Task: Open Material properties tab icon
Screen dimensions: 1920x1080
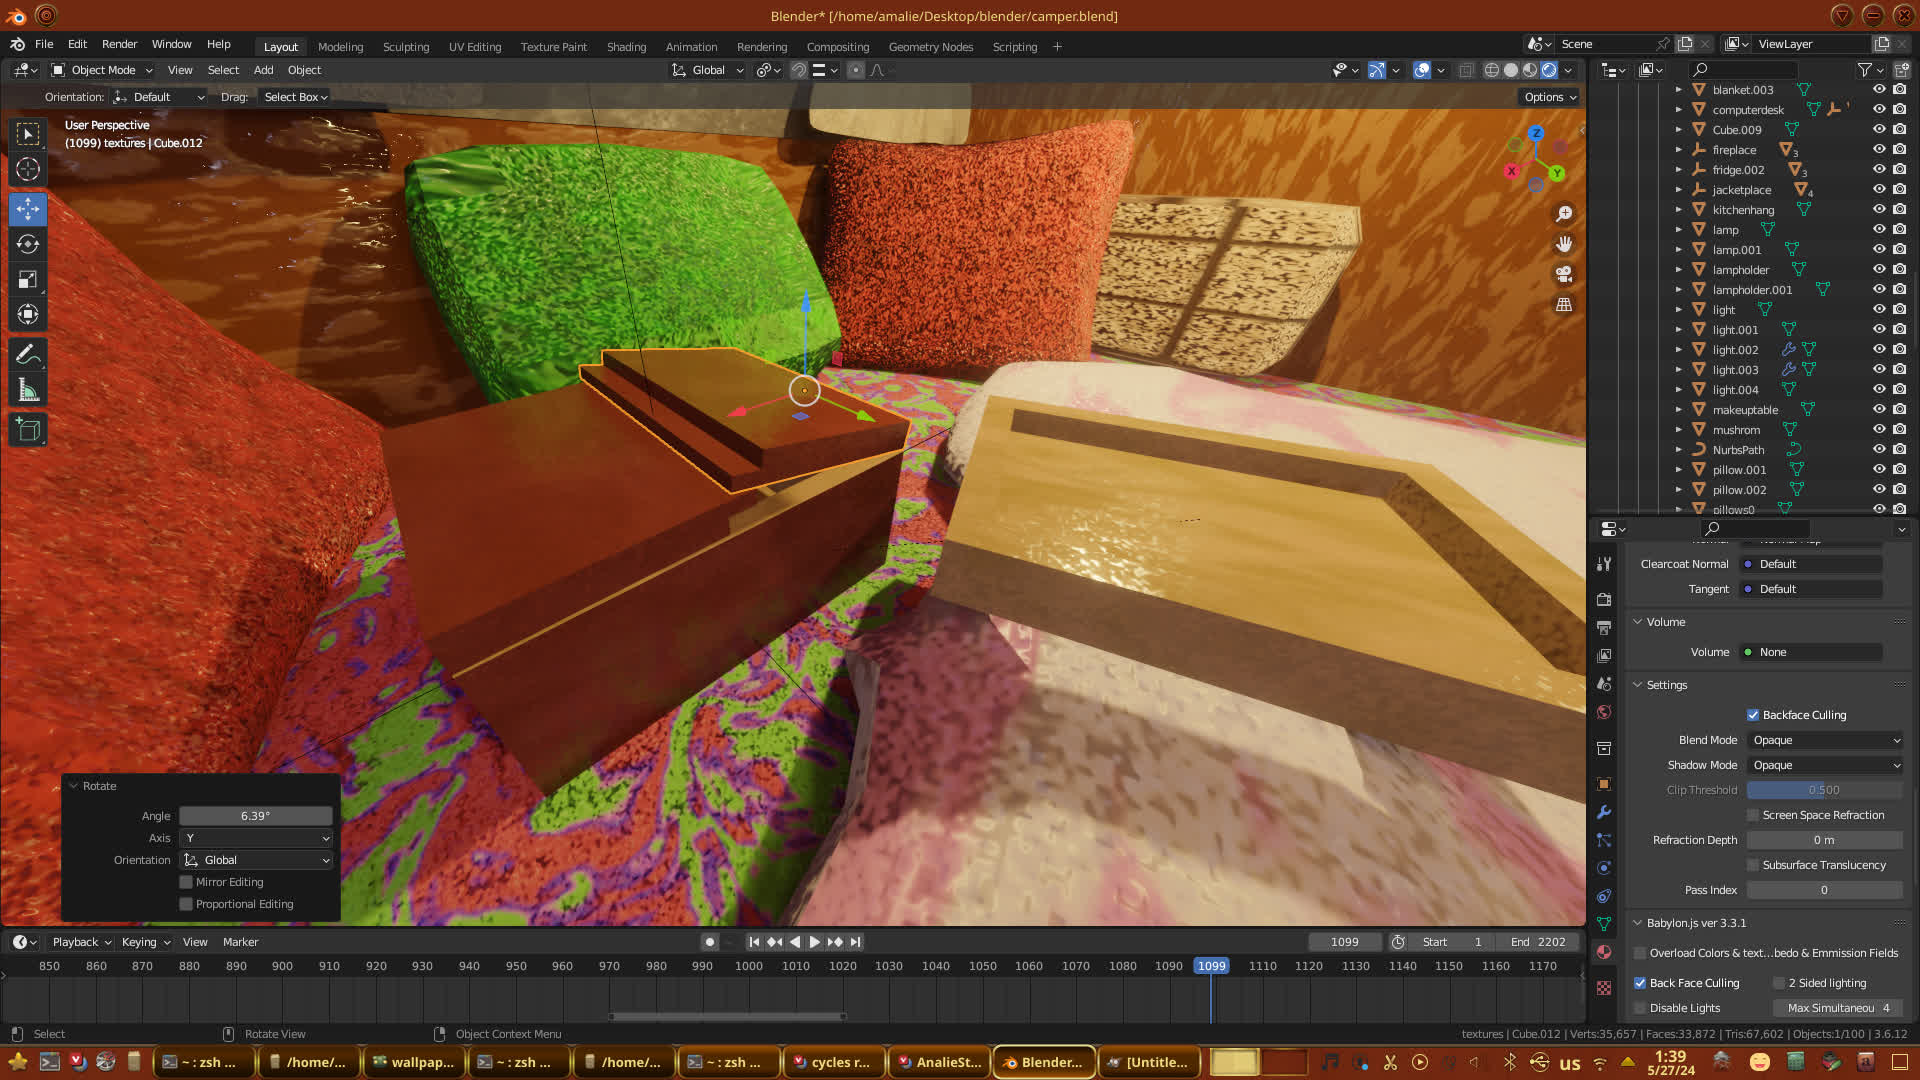Action: [1604, 952]
